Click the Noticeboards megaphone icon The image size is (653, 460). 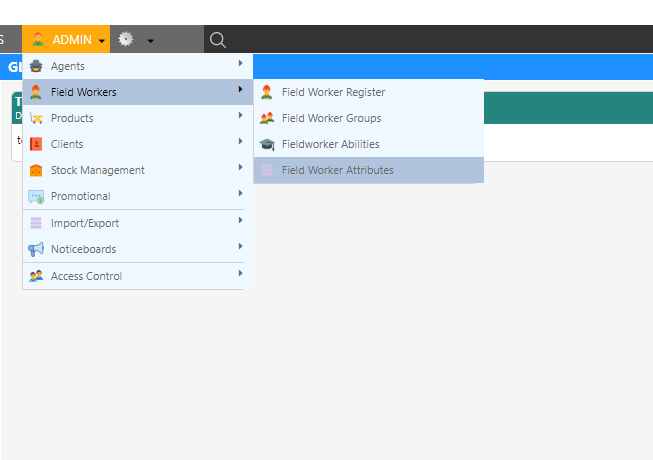coord(36,249)
